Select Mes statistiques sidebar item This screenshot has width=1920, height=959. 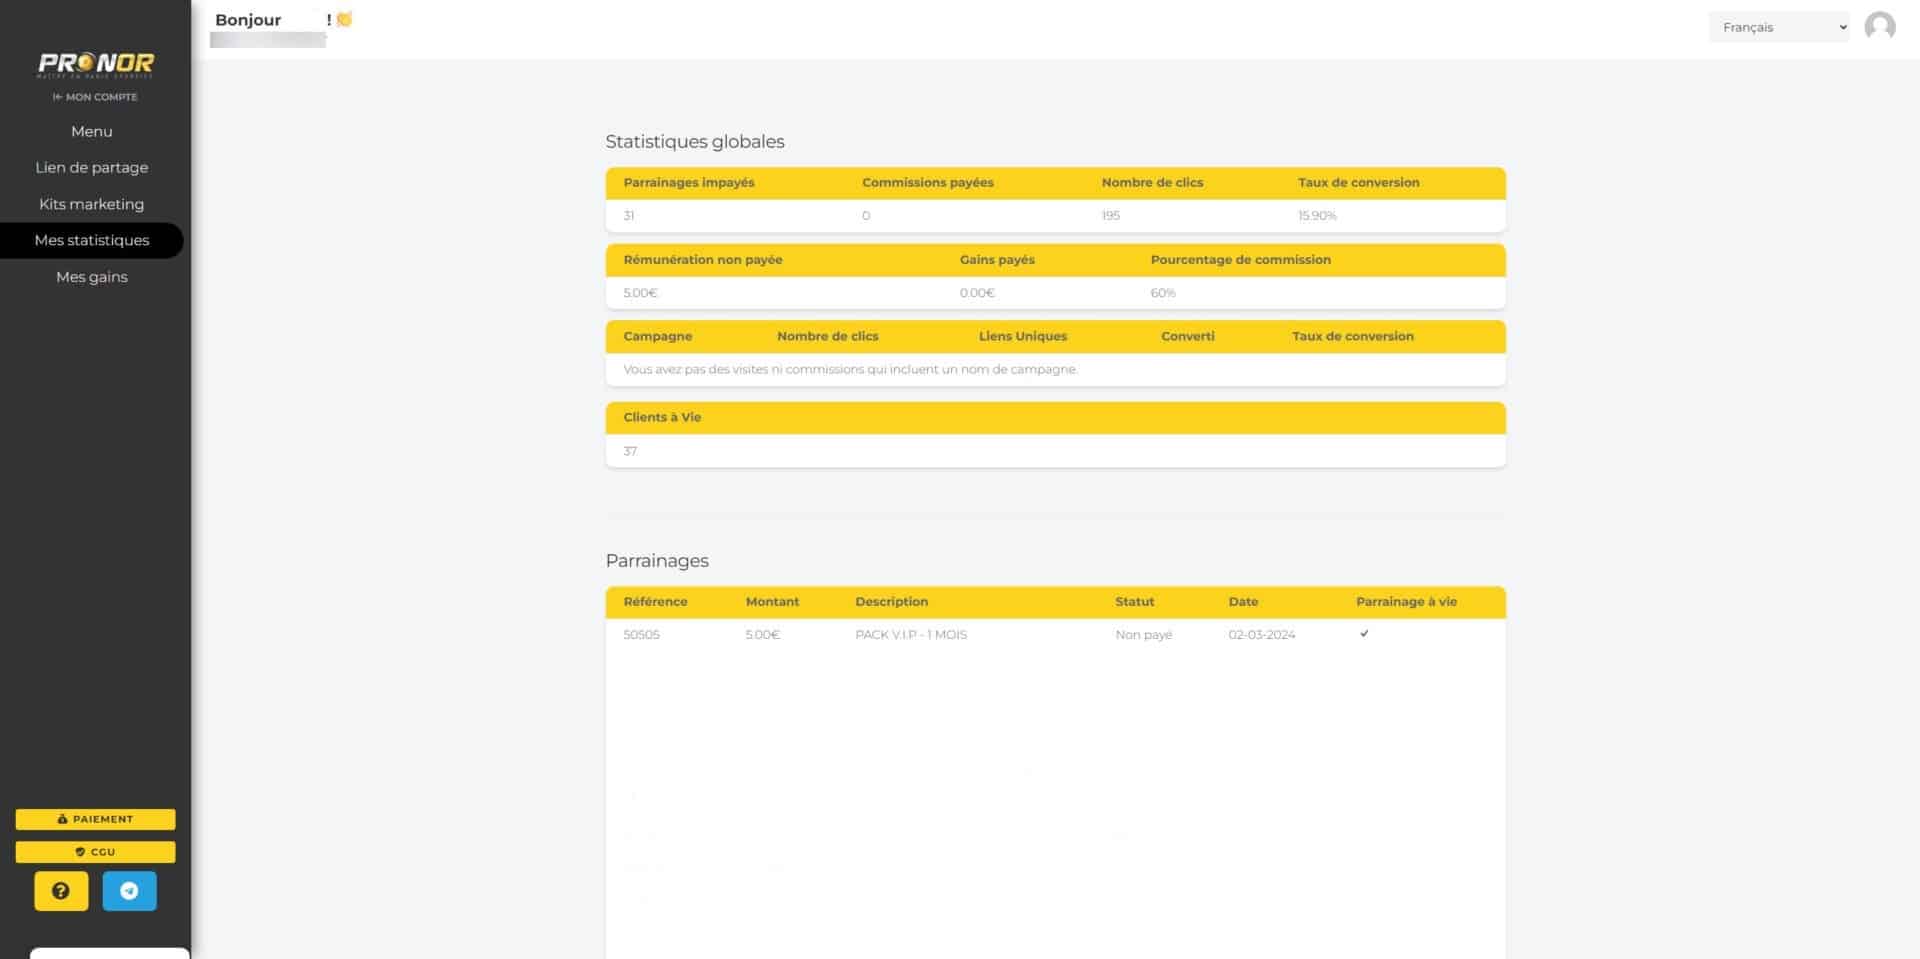point(92,240)
